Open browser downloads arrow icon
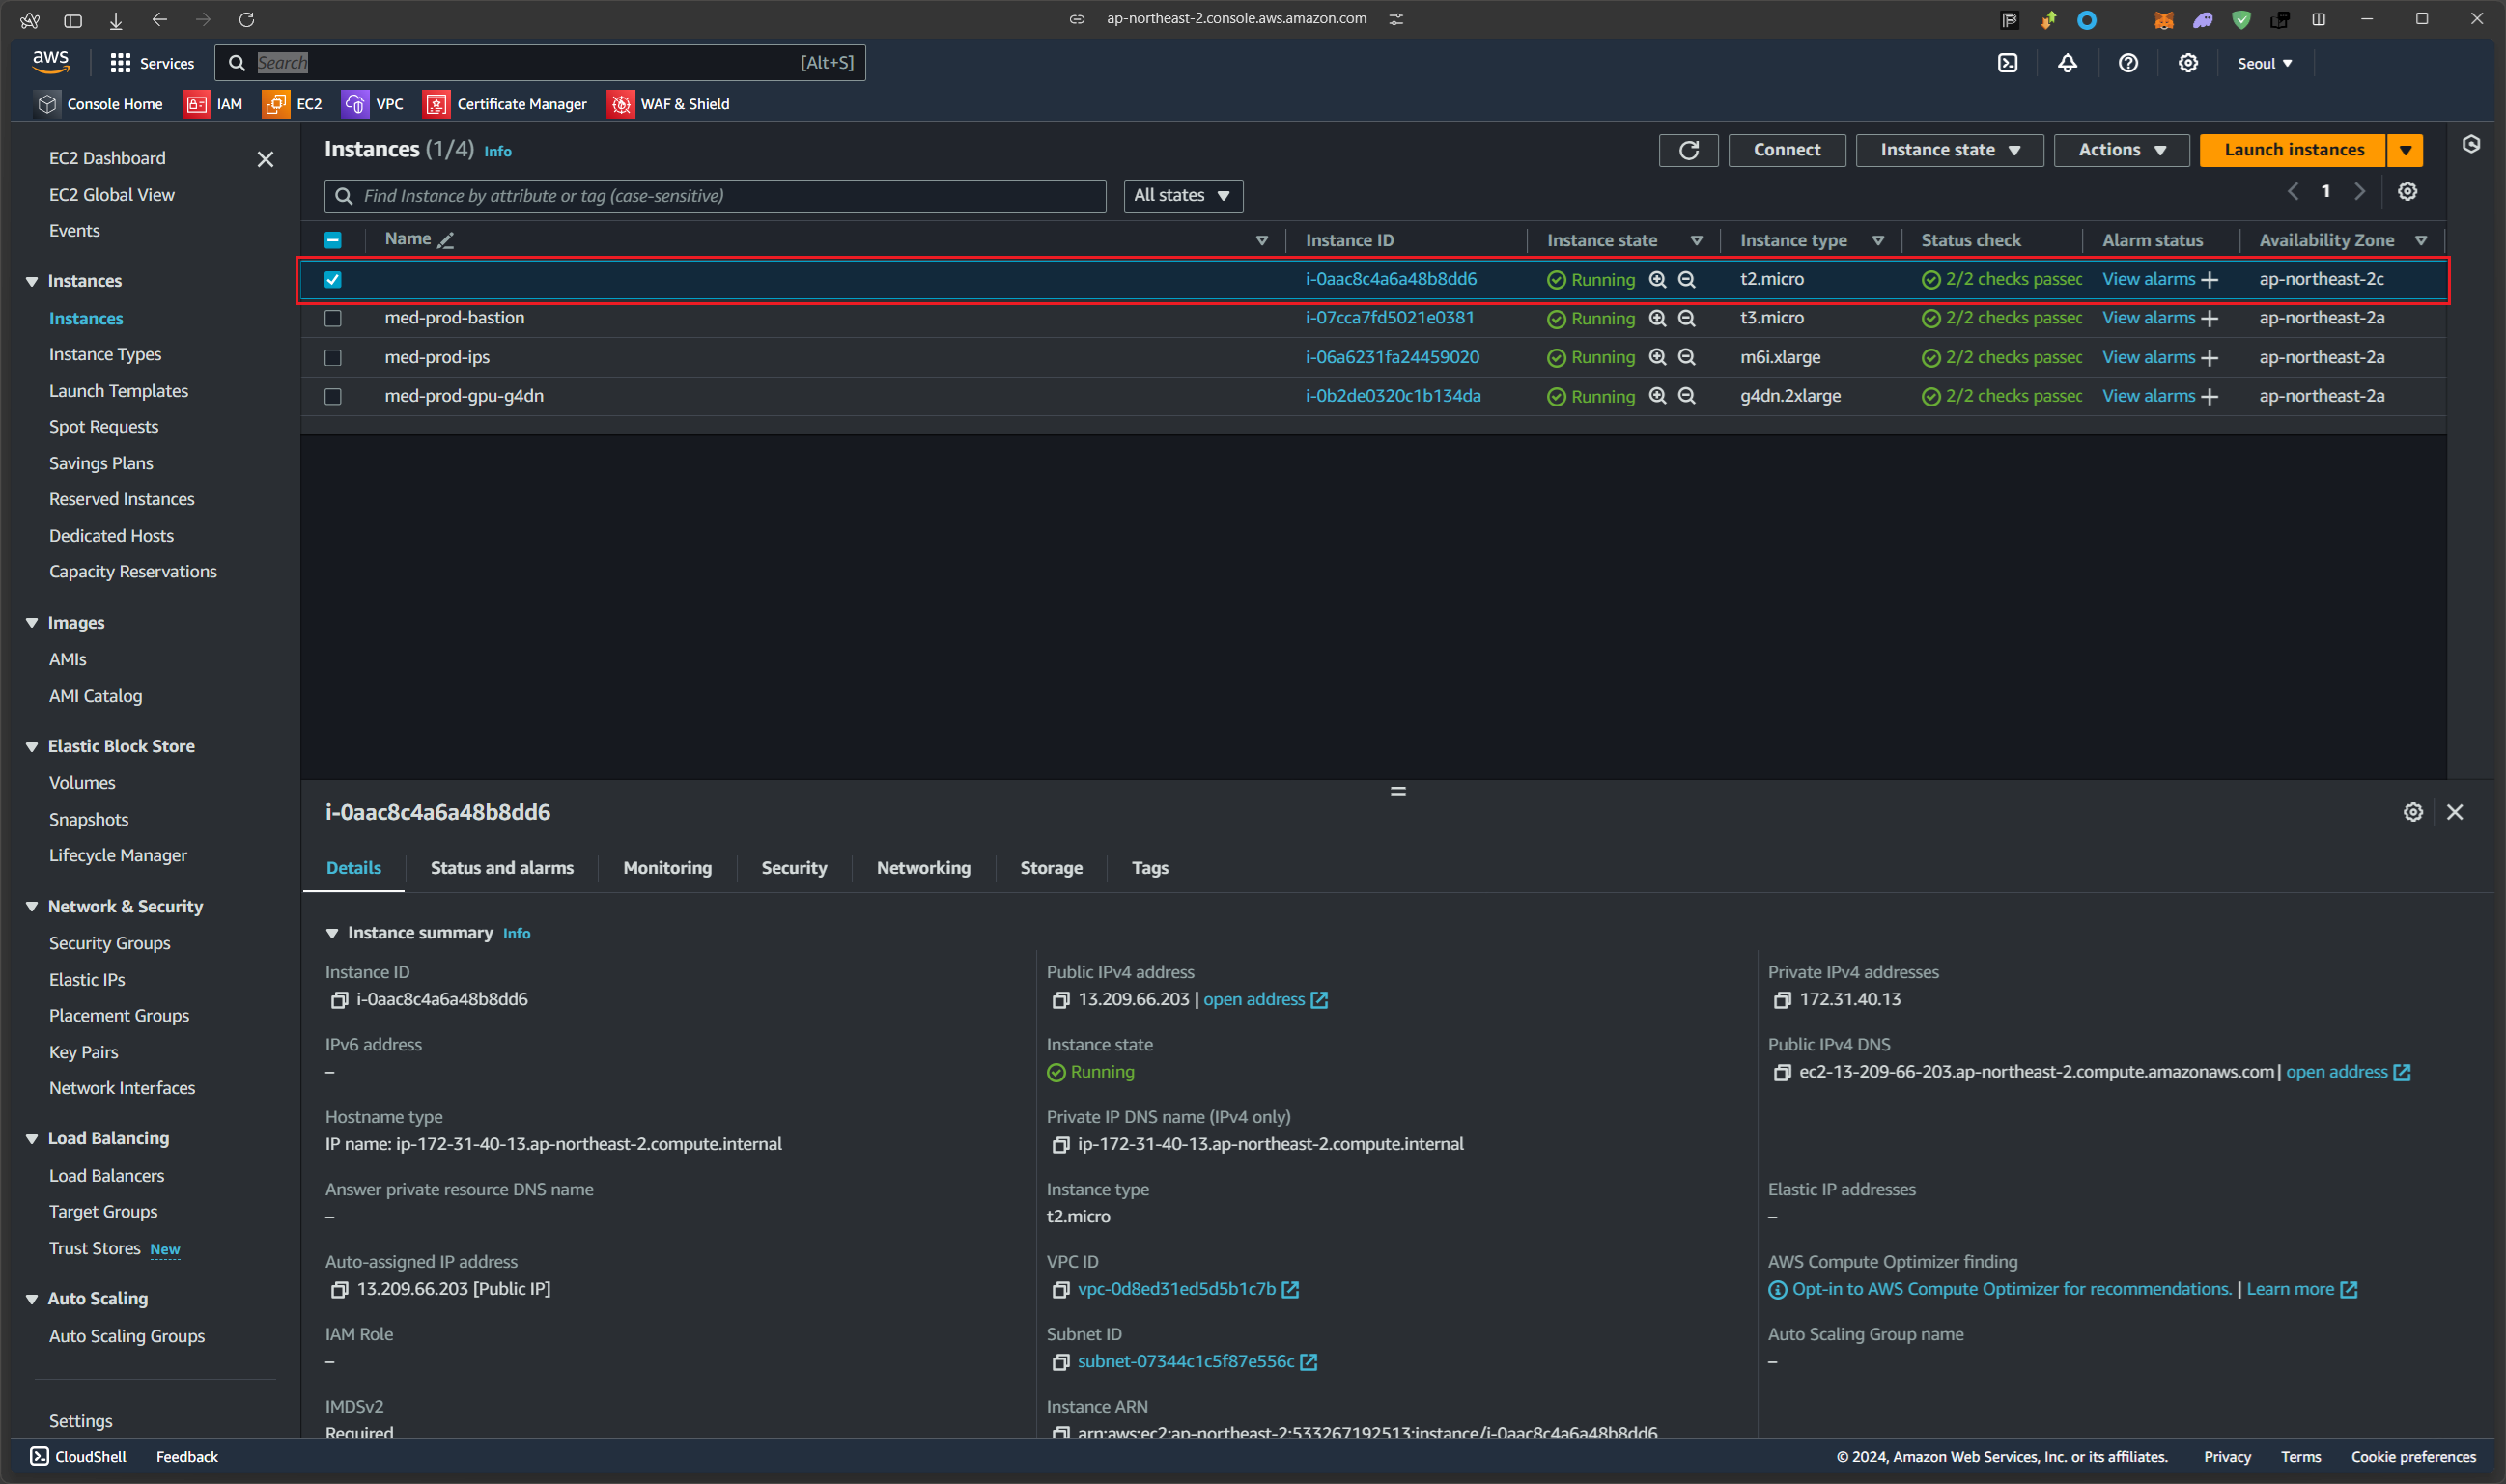2506x1484 pixels. click(115, 20)
